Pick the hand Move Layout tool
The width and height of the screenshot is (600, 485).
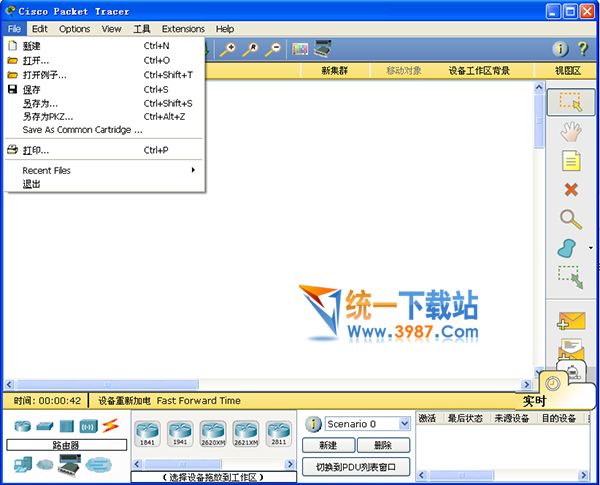coord(570,131)
